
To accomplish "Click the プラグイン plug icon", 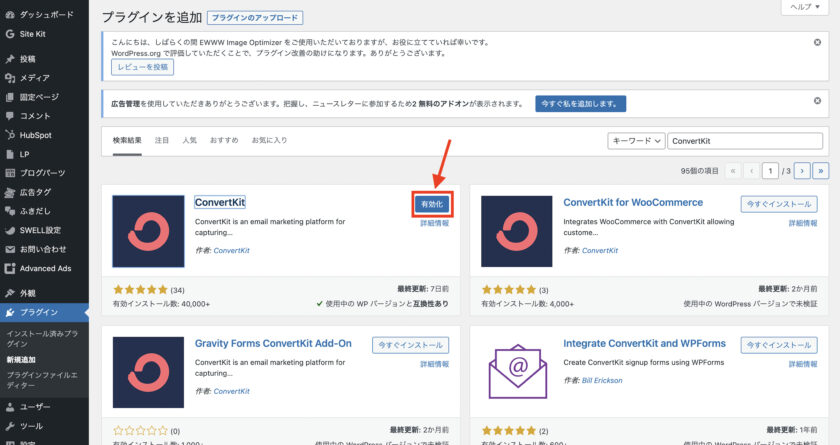I will [x=10, y=312].
